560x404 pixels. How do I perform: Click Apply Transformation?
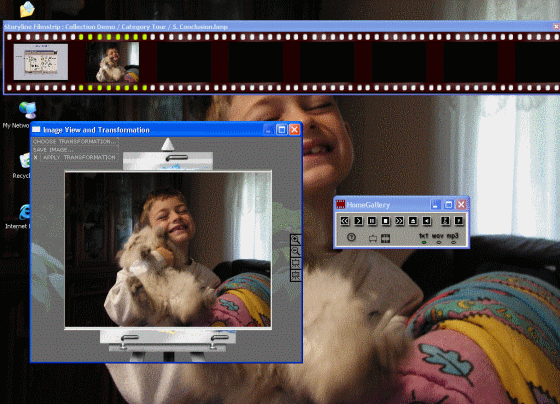79,158
